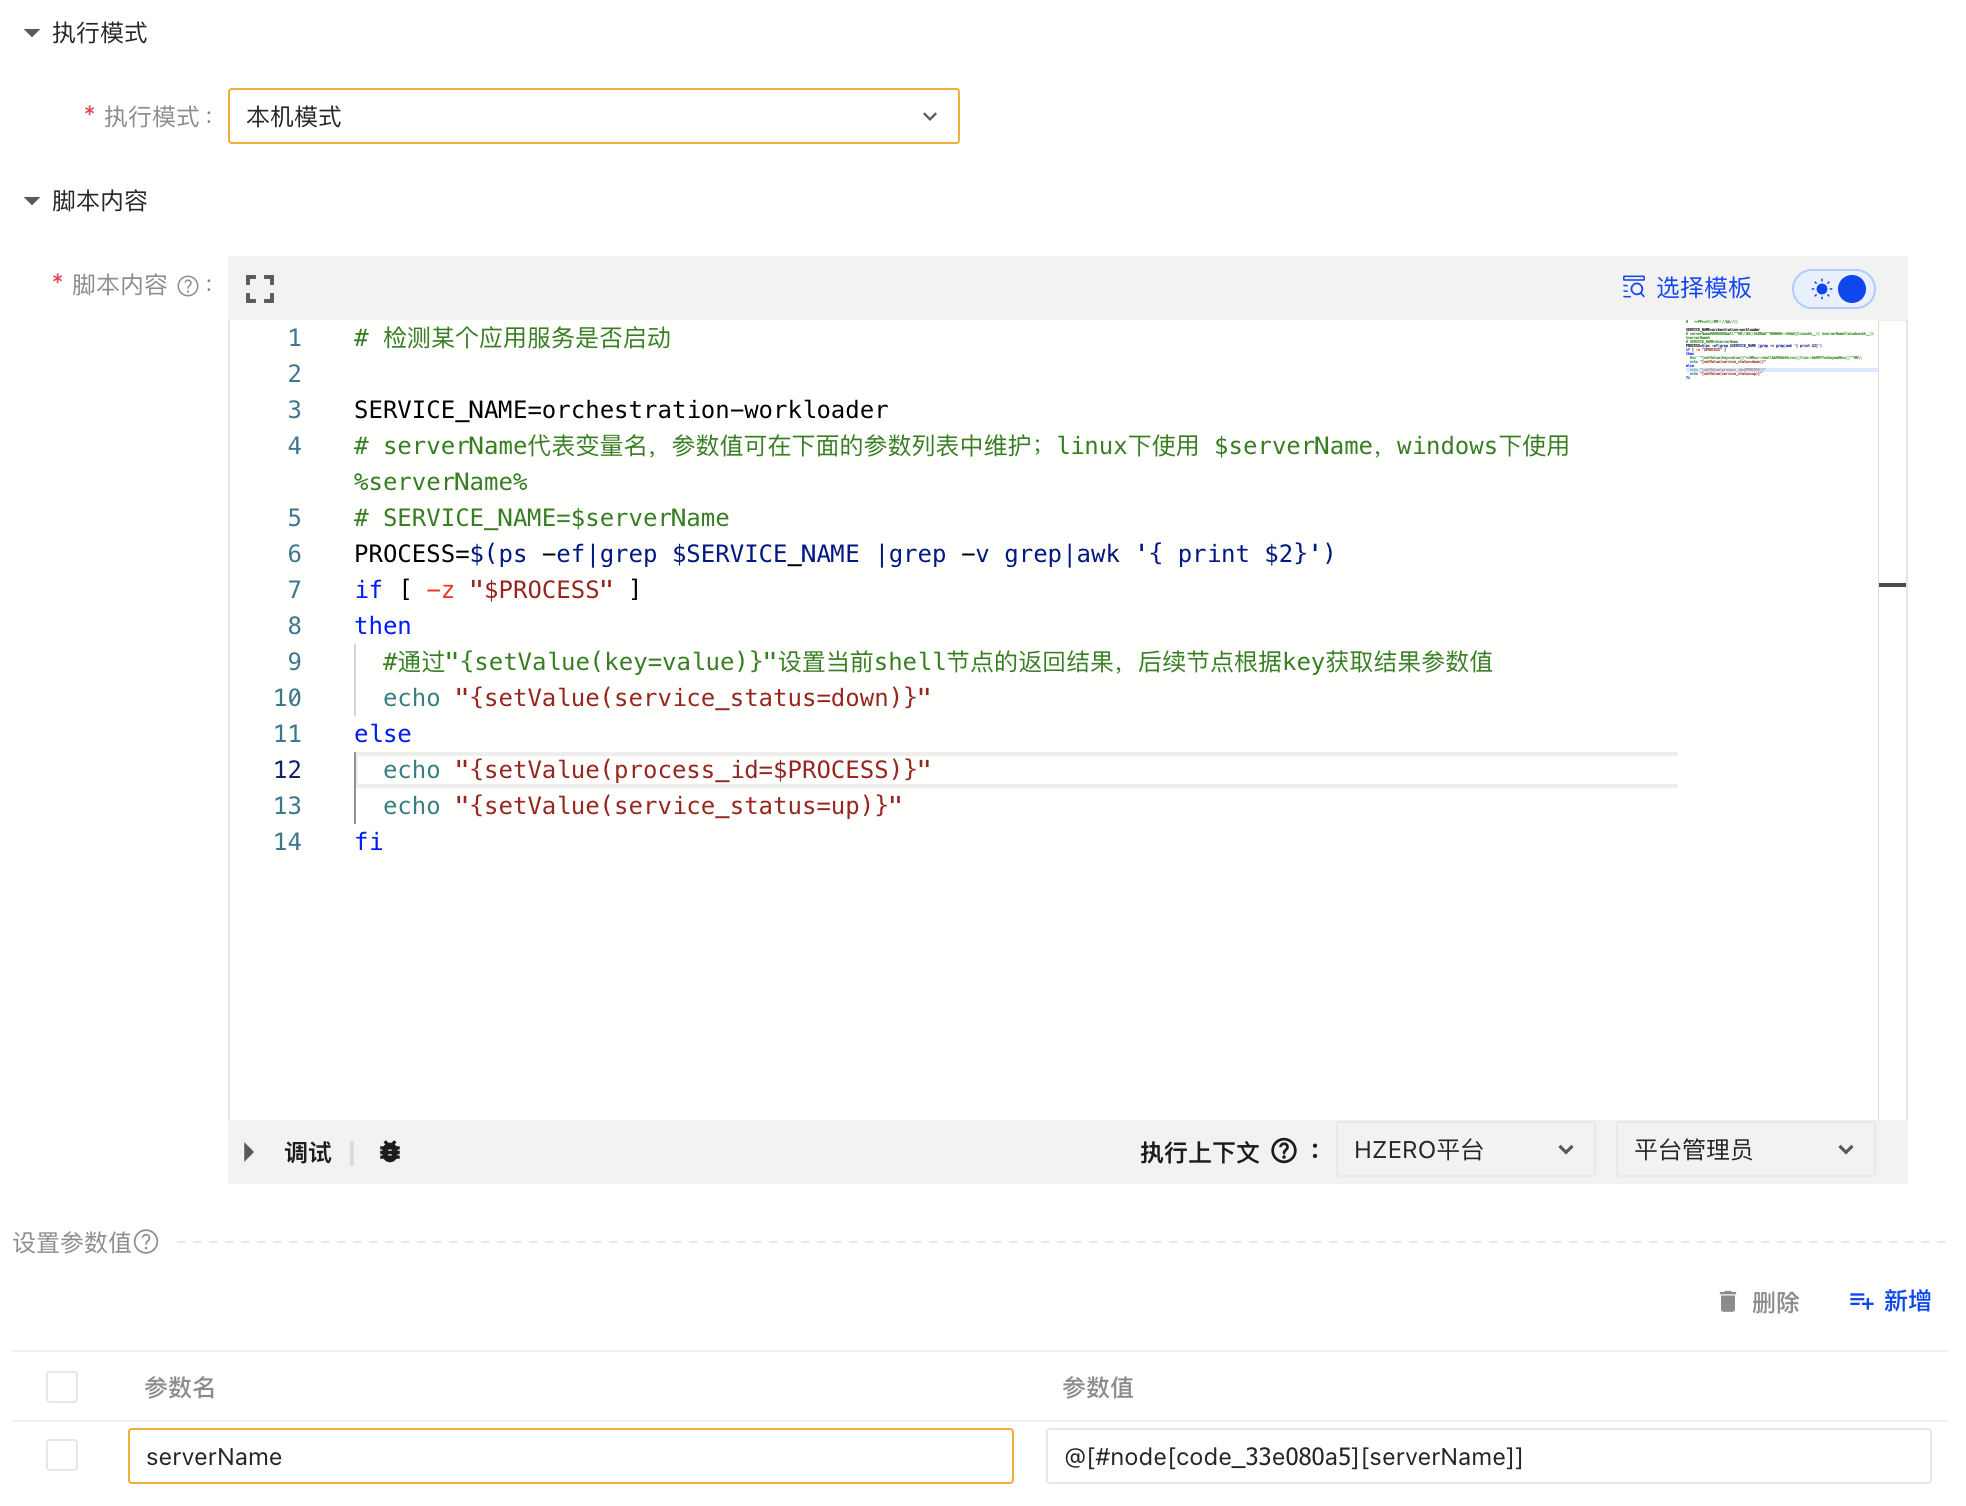This screenshot has width=1966, height=1506.
Task: Click help icon next to 脚本内容
Action: (x=188, y=286)
